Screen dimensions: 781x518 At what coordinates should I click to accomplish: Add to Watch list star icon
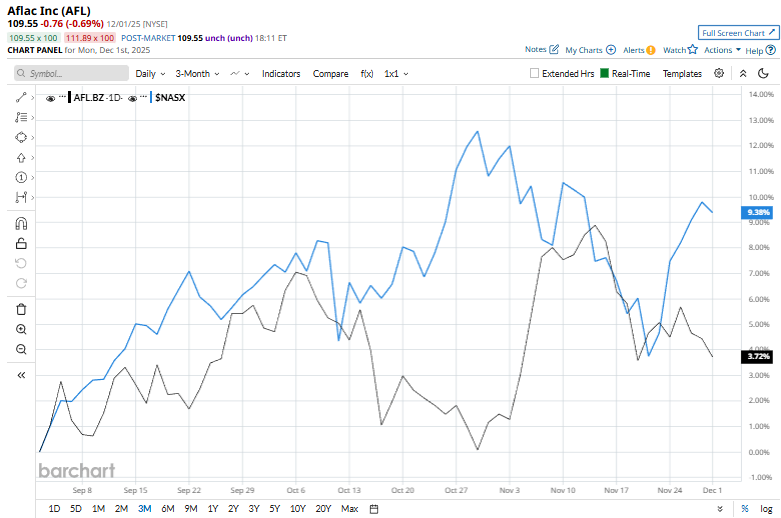pyautogui.click(x=692, y=49)
